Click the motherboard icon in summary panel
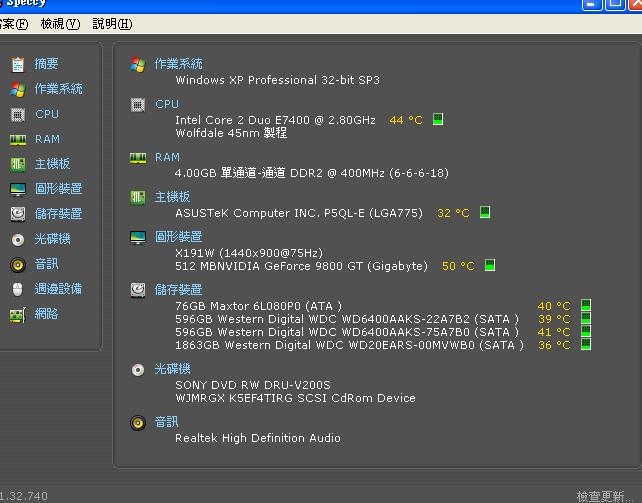642x503 pixels. coord(138,198)
